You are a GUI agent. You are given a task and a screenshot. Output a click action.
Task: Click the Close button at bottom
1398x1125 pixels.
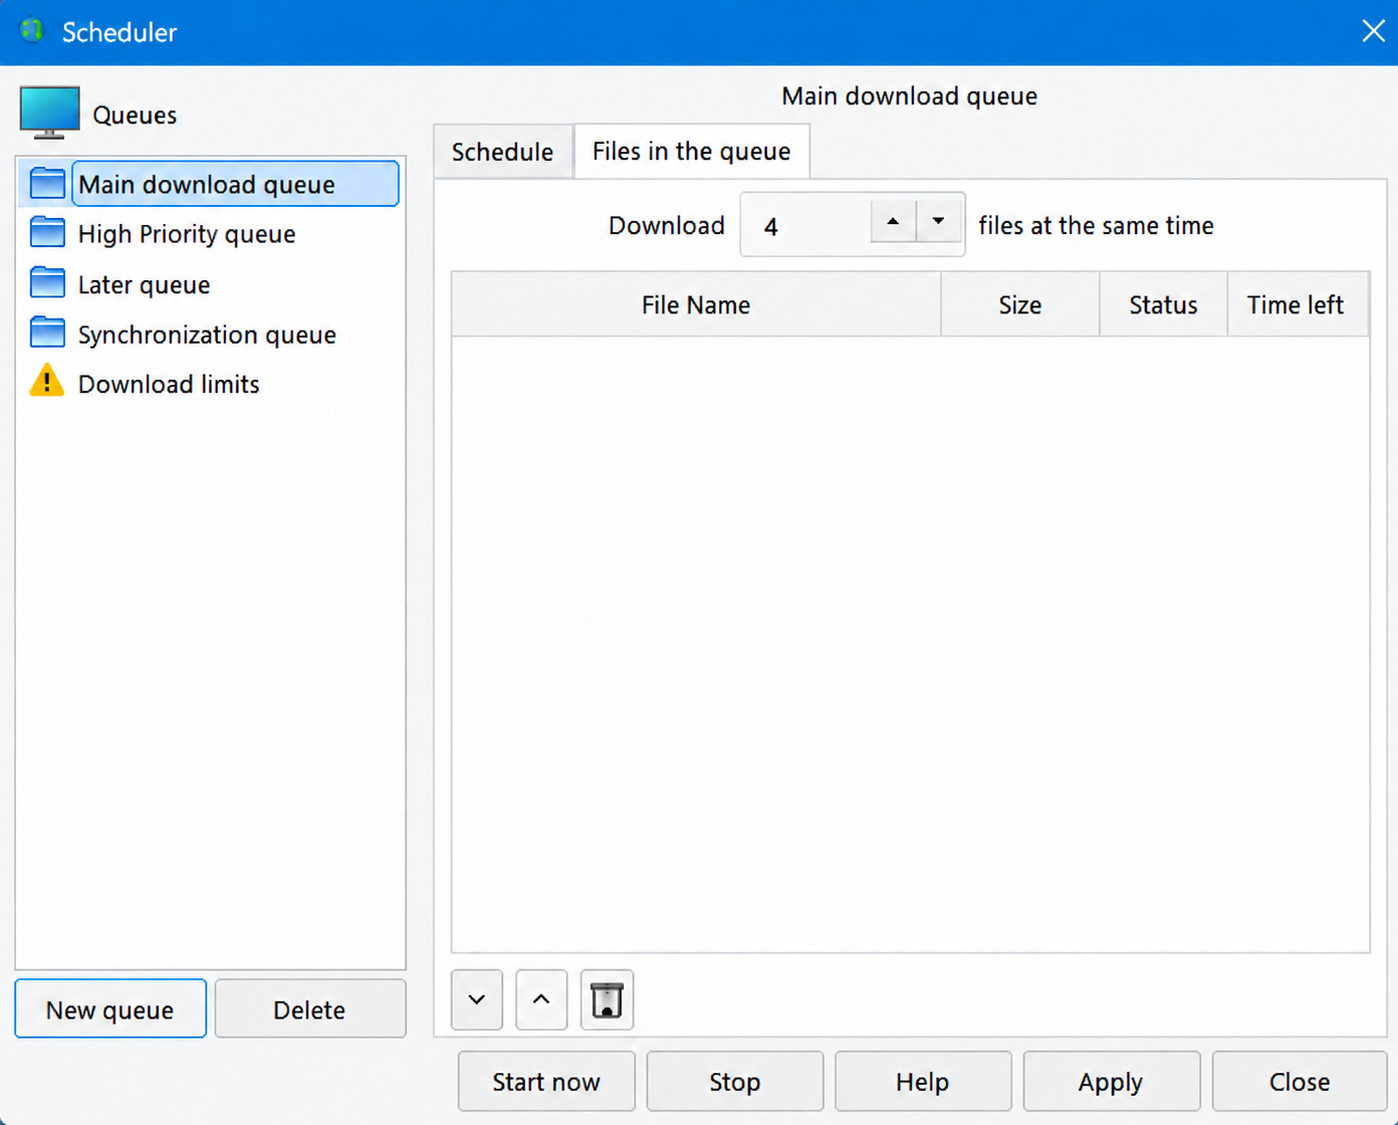click(1300, 1081)
